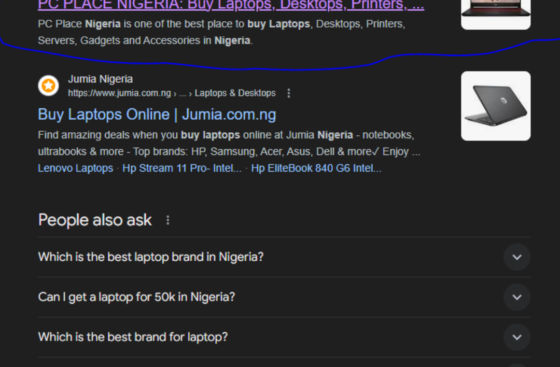
Task: Open the Hp EliteBook 840 G6 Intel sitelink
Action: point(316,168)
